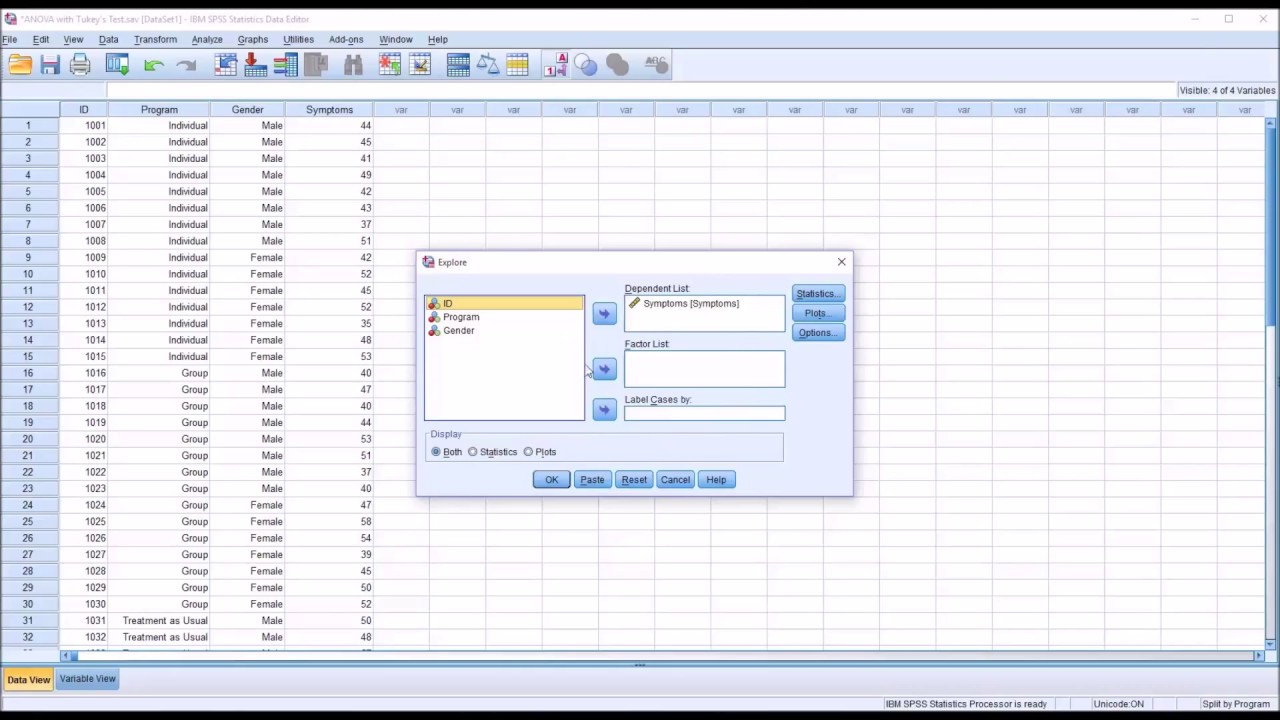Click OK in the Explore dialog
1280x720 pixels.
pyautogui.click(x=551, y=480)
